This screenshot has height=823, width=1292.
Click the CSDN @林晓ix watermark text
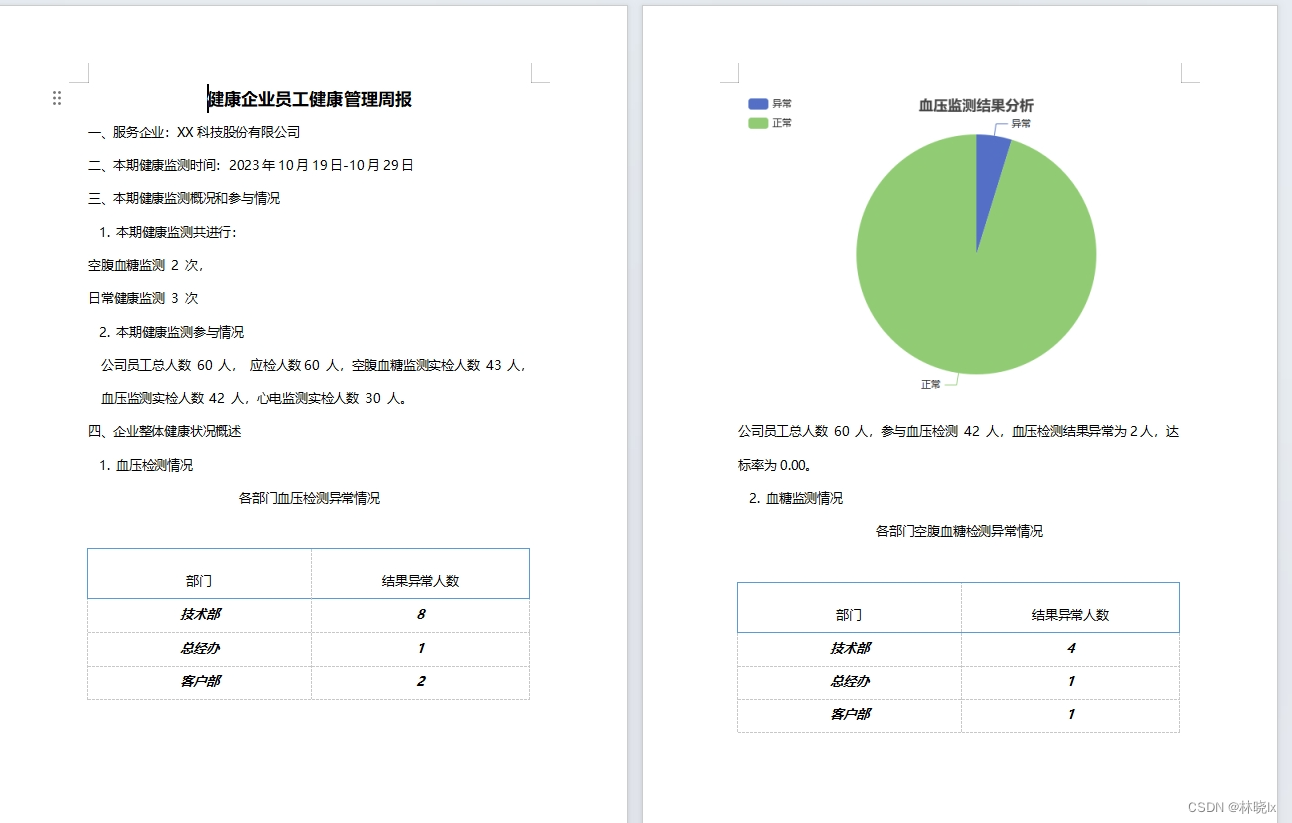tap(1233, 806)
